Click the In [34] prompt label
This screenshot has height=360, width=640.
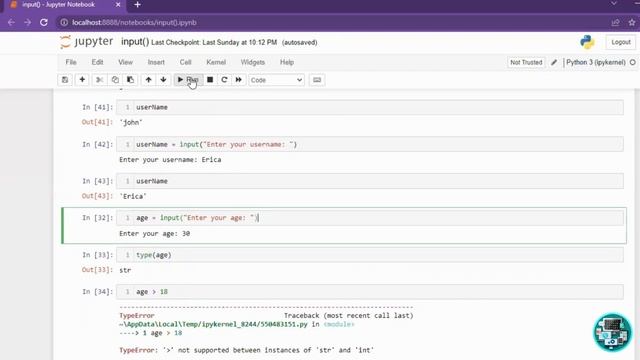coord(97,291)
